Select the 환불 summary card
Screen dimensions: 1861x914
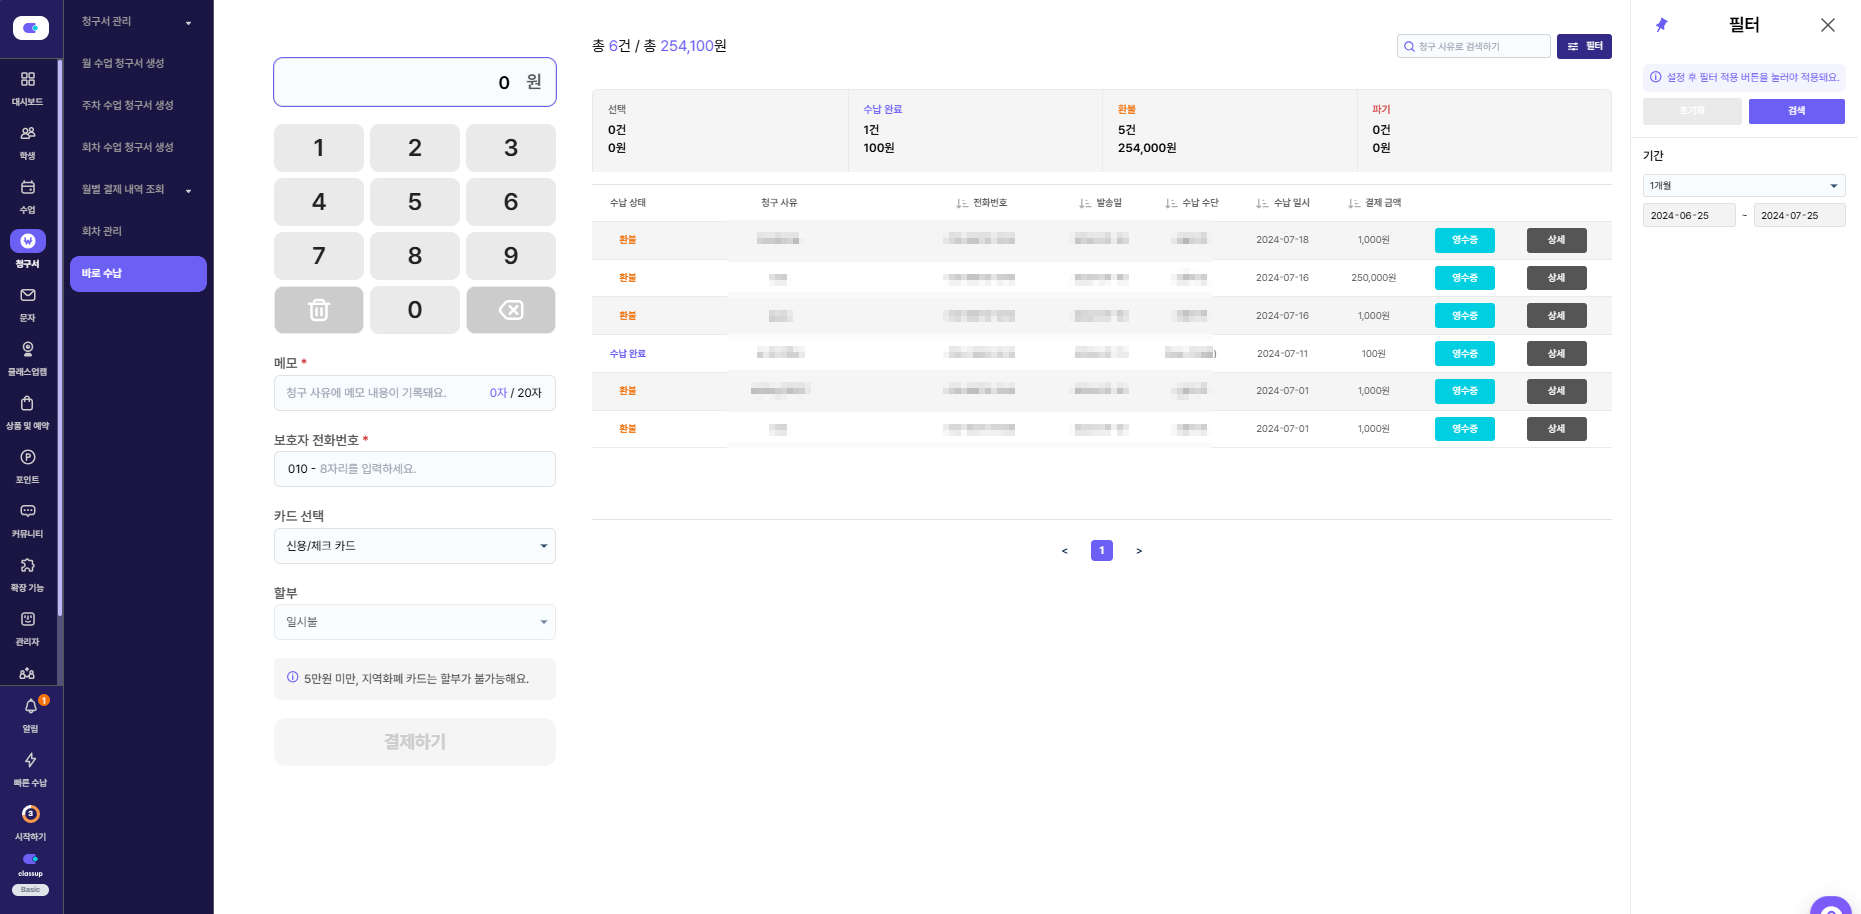point(1230,130)
